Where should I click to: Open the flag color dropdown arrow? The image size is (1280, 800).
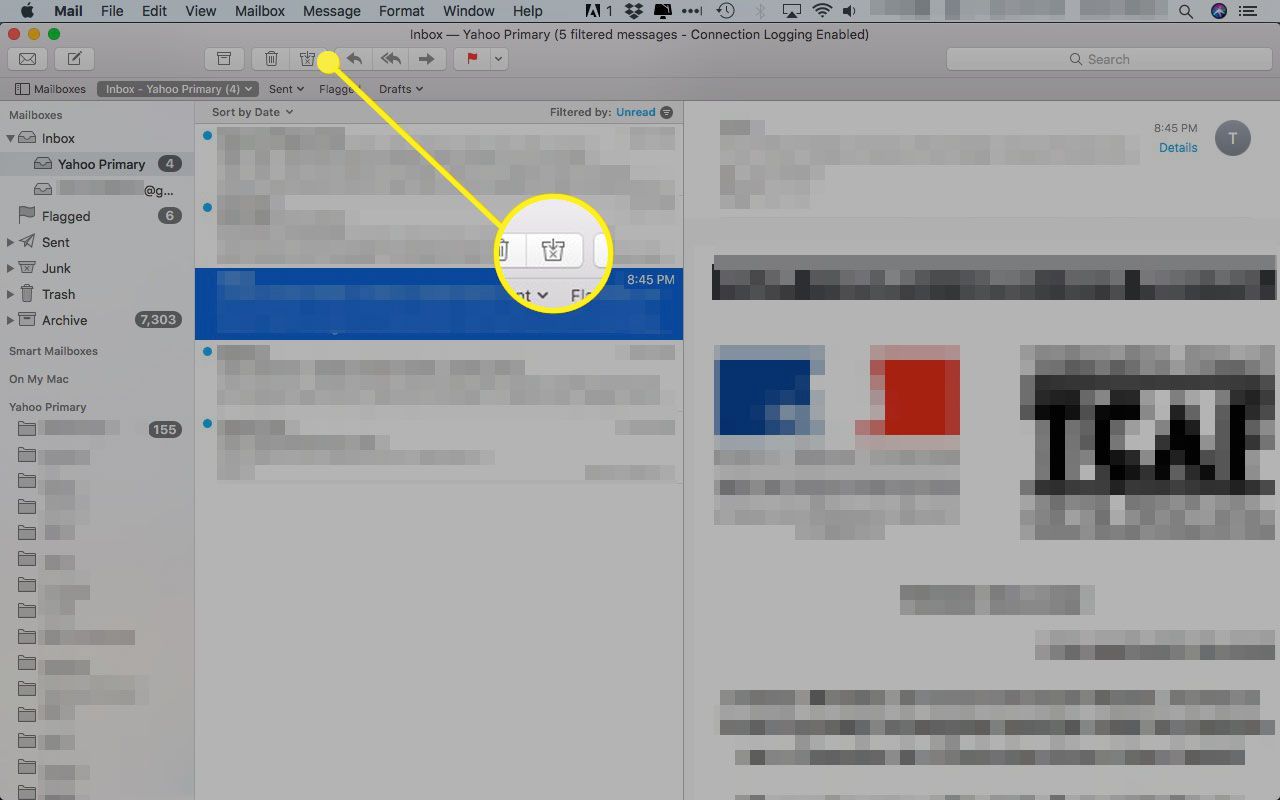(x=498, y=59)
